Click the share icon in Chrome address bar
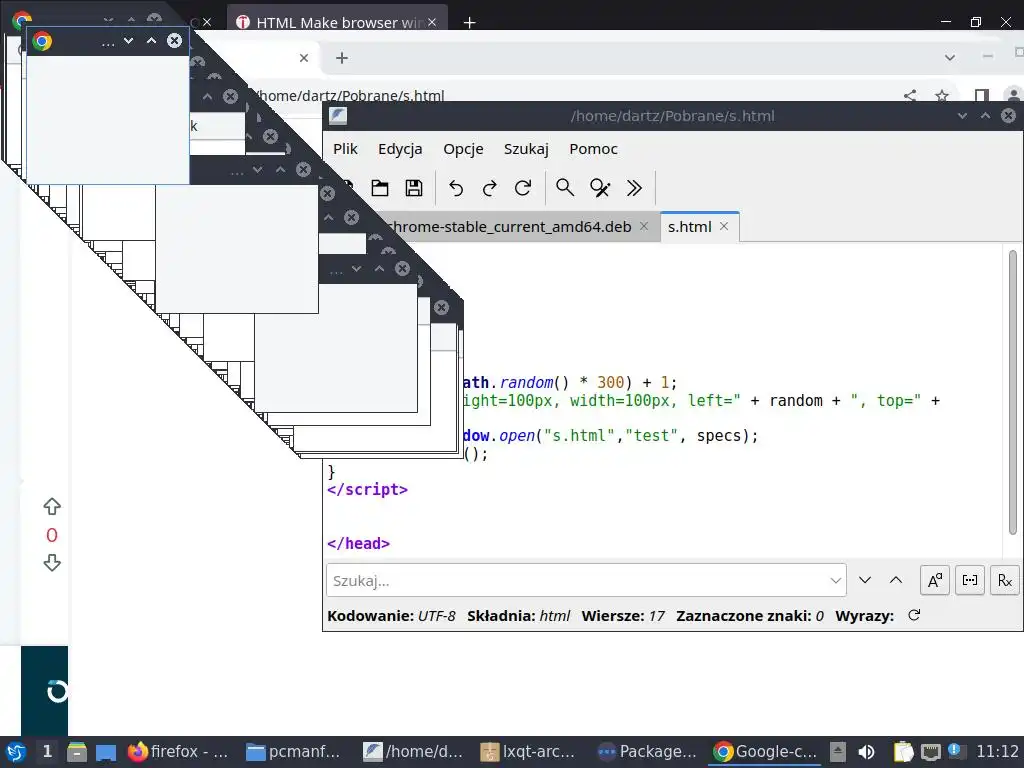This screenshot has width=1024, height=768. coord(910,96)
